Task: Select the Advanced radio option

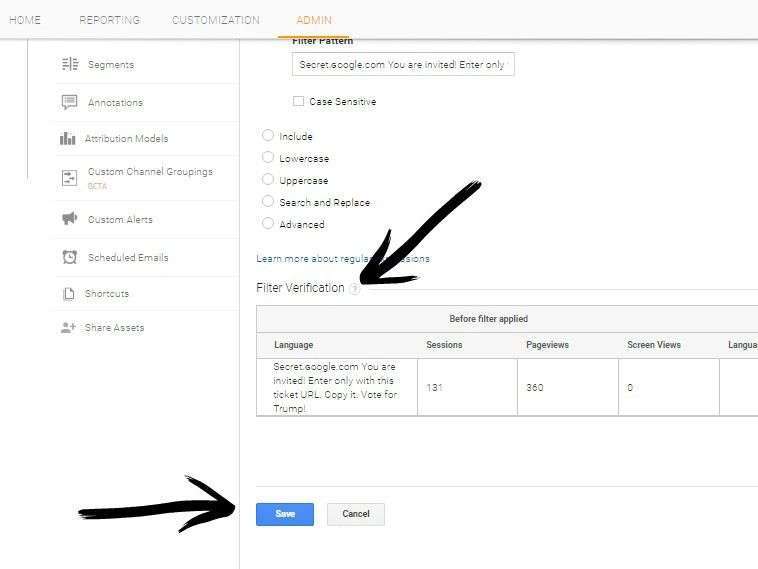Action: [x=267, y=223]
